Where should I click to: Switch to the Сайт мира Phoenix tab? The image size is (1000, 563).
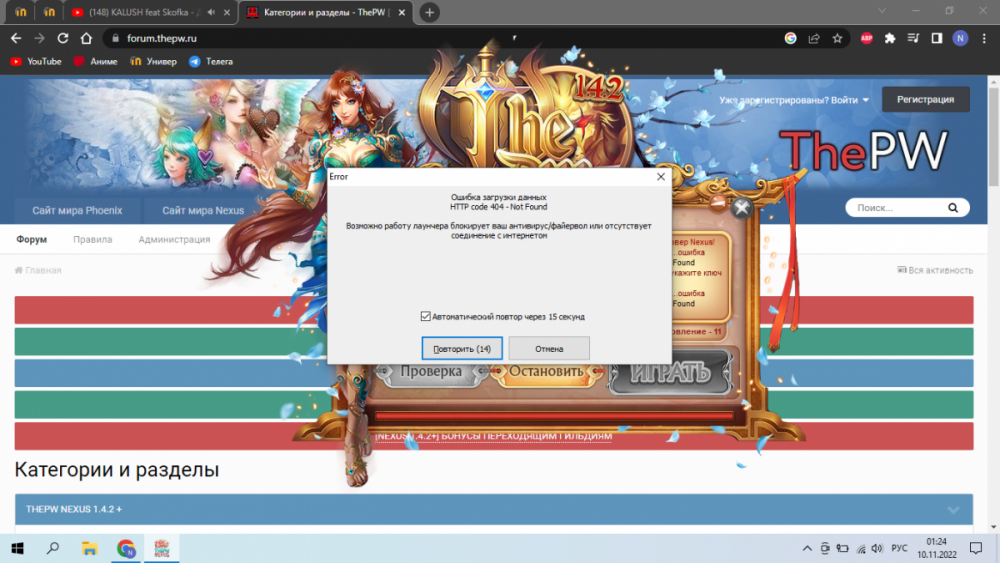78,210
